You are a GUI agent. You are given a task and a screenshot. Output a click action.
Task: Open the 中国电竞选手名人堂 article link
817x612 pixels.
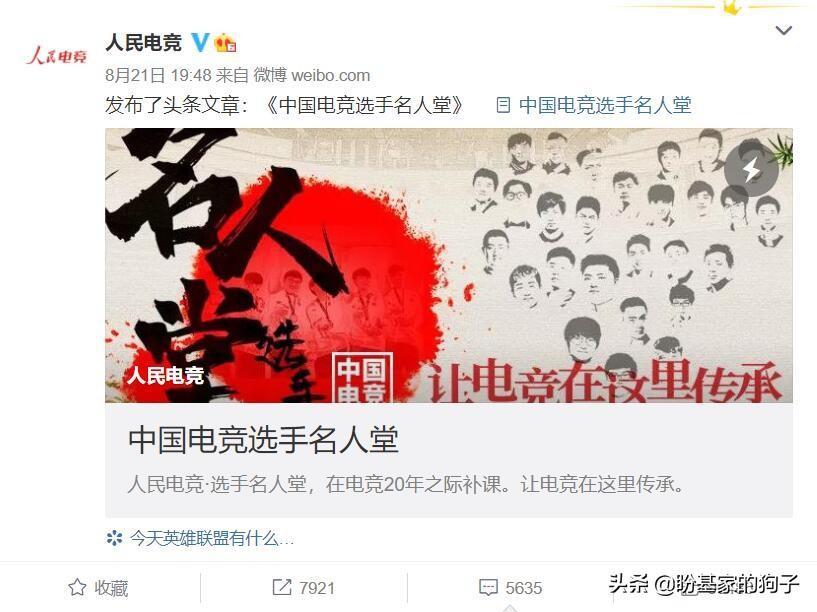(605, 105)
